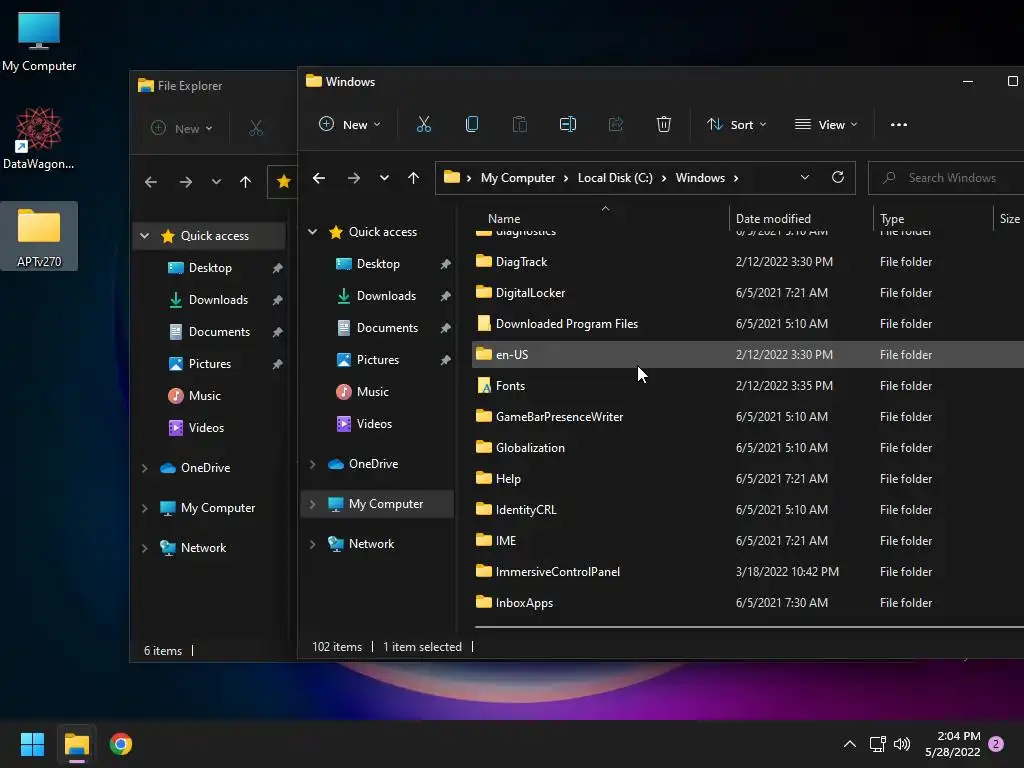Select Pictures in Windows window sidebar
Viewport: 1024px width, 768px height.
coord(377,360)
